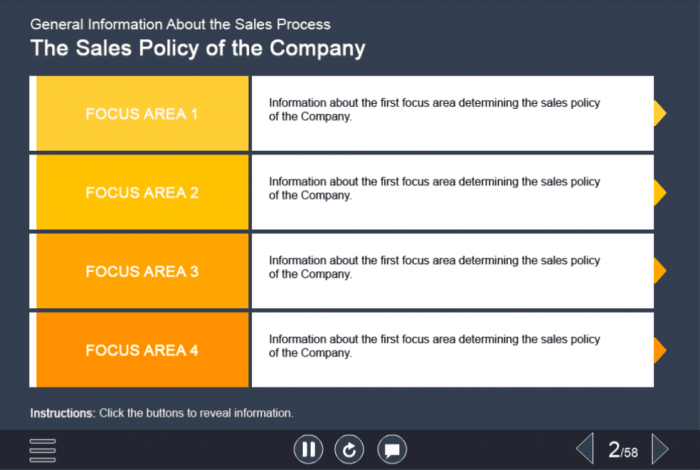This screenshot has width=700, height=470.
Task: Click orange arrow beside Focus Area 1 panel
Action: [x=659, y=113]
